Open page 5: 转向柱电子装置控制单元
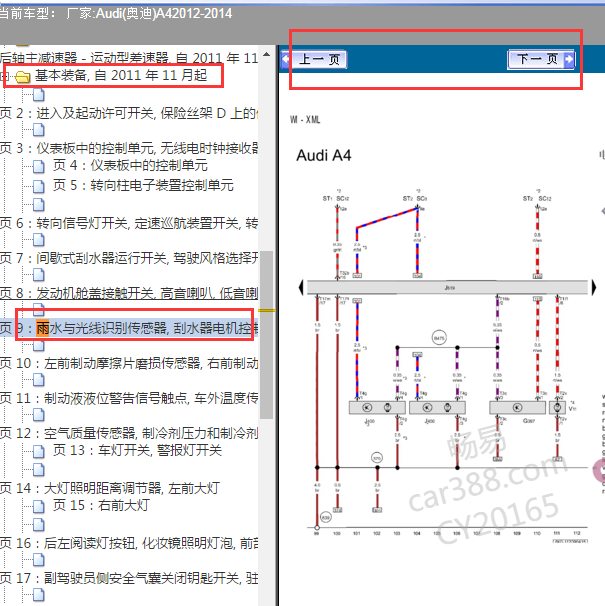 point(143,185)
